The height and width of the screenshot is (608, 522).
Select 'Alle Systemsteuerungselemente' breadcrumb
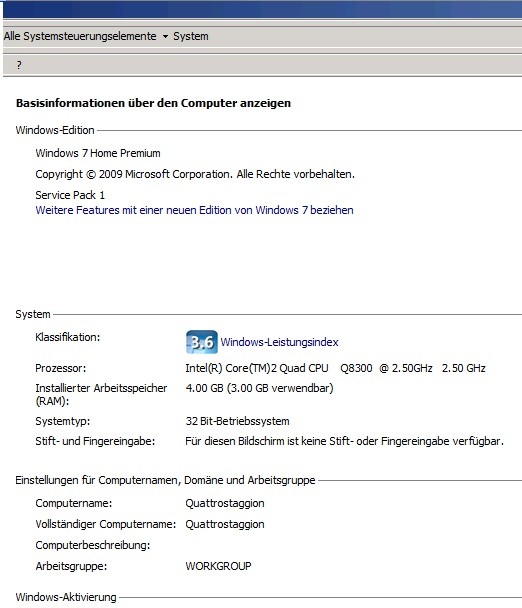80,36
